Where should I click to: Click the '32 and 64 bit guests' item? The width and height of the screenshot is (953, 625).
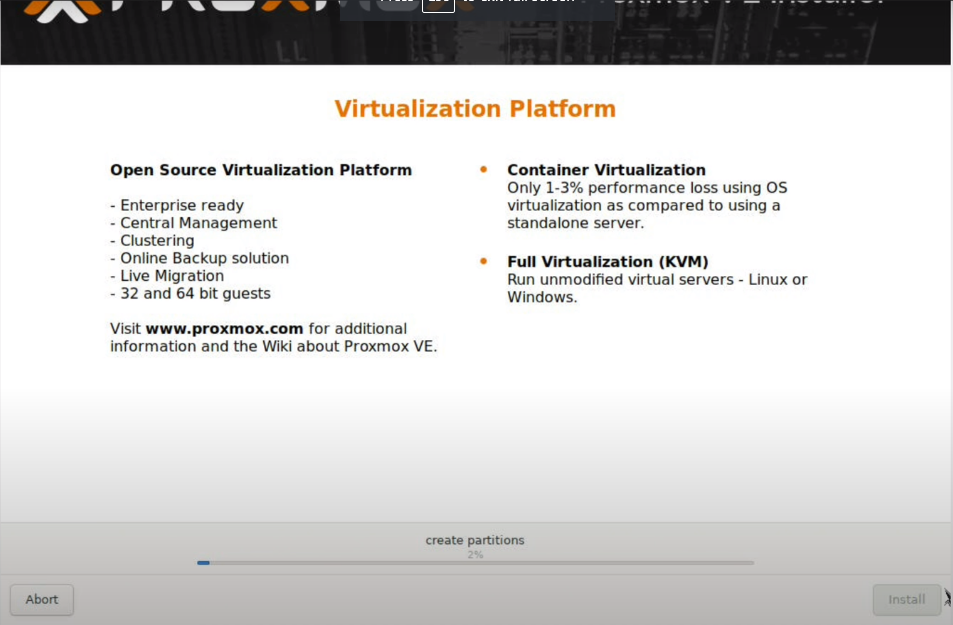(x=190, y=294)
